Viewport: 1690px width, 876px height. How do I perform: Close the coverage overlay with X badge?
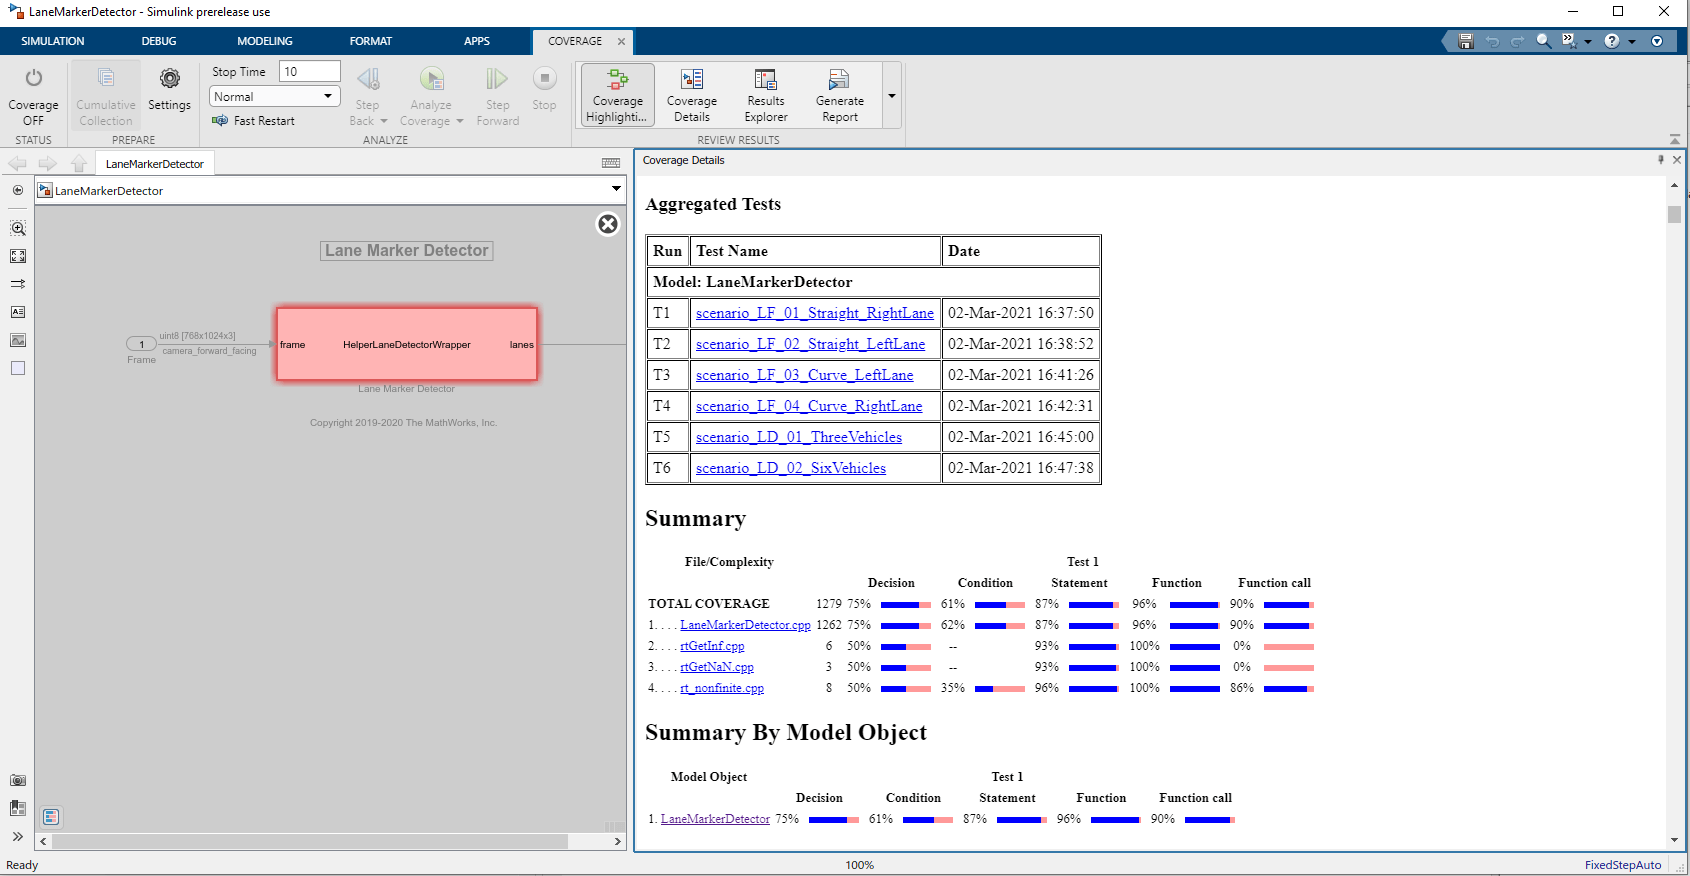click(x=608, y=224)
